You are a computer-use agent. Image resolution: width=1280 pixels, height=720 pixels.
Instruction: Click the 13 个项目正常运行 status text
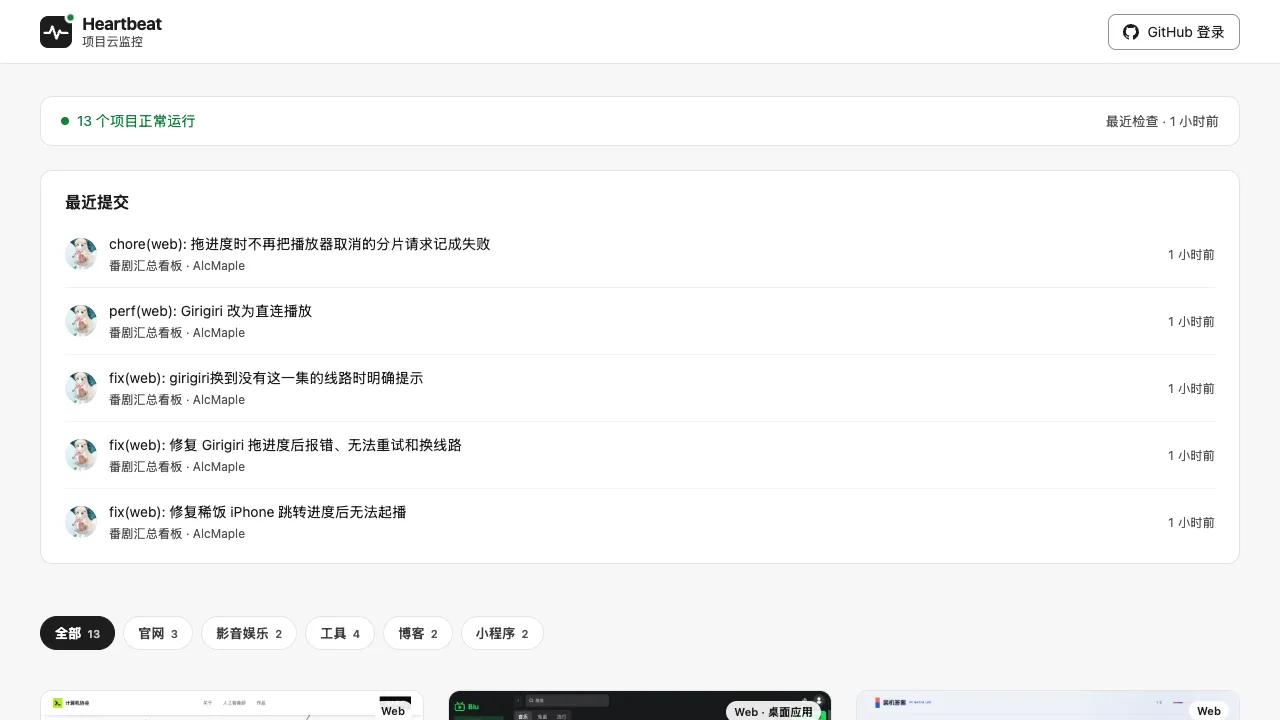pos(136,121)
